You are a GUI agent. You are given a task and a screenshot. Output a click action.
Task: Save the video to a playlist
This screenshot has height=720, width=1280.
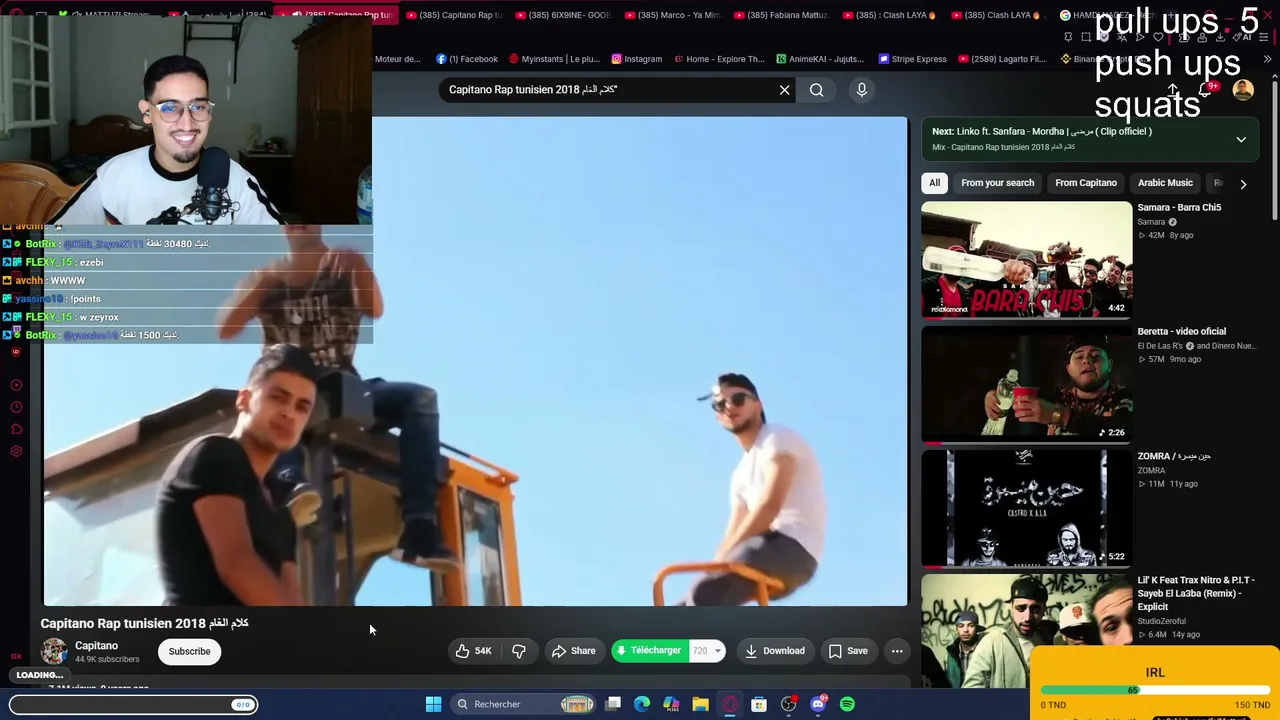(848, 651)
